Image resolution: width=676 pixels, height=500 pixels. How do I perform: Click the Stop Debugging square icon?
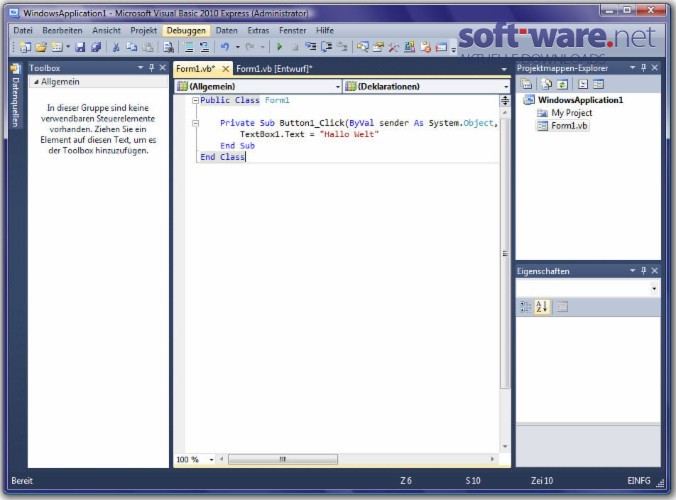[295, 47]
